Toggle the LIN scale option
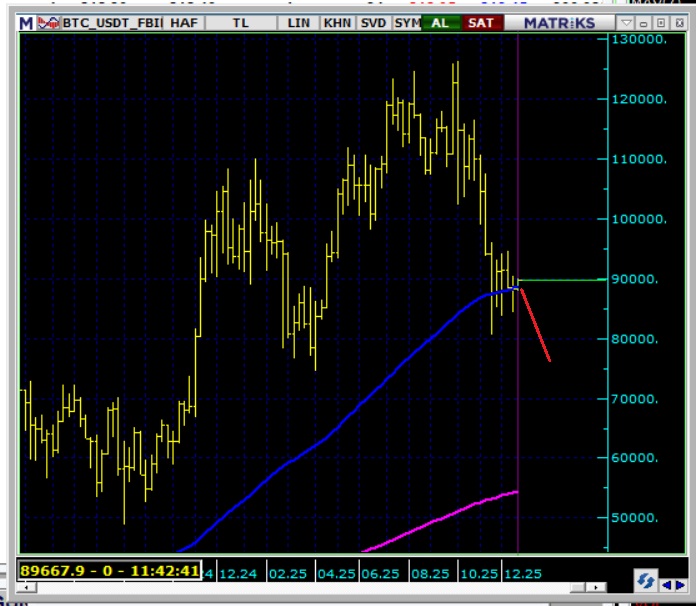The height and width of the screenshot is (606, 696). coord(298,22)
